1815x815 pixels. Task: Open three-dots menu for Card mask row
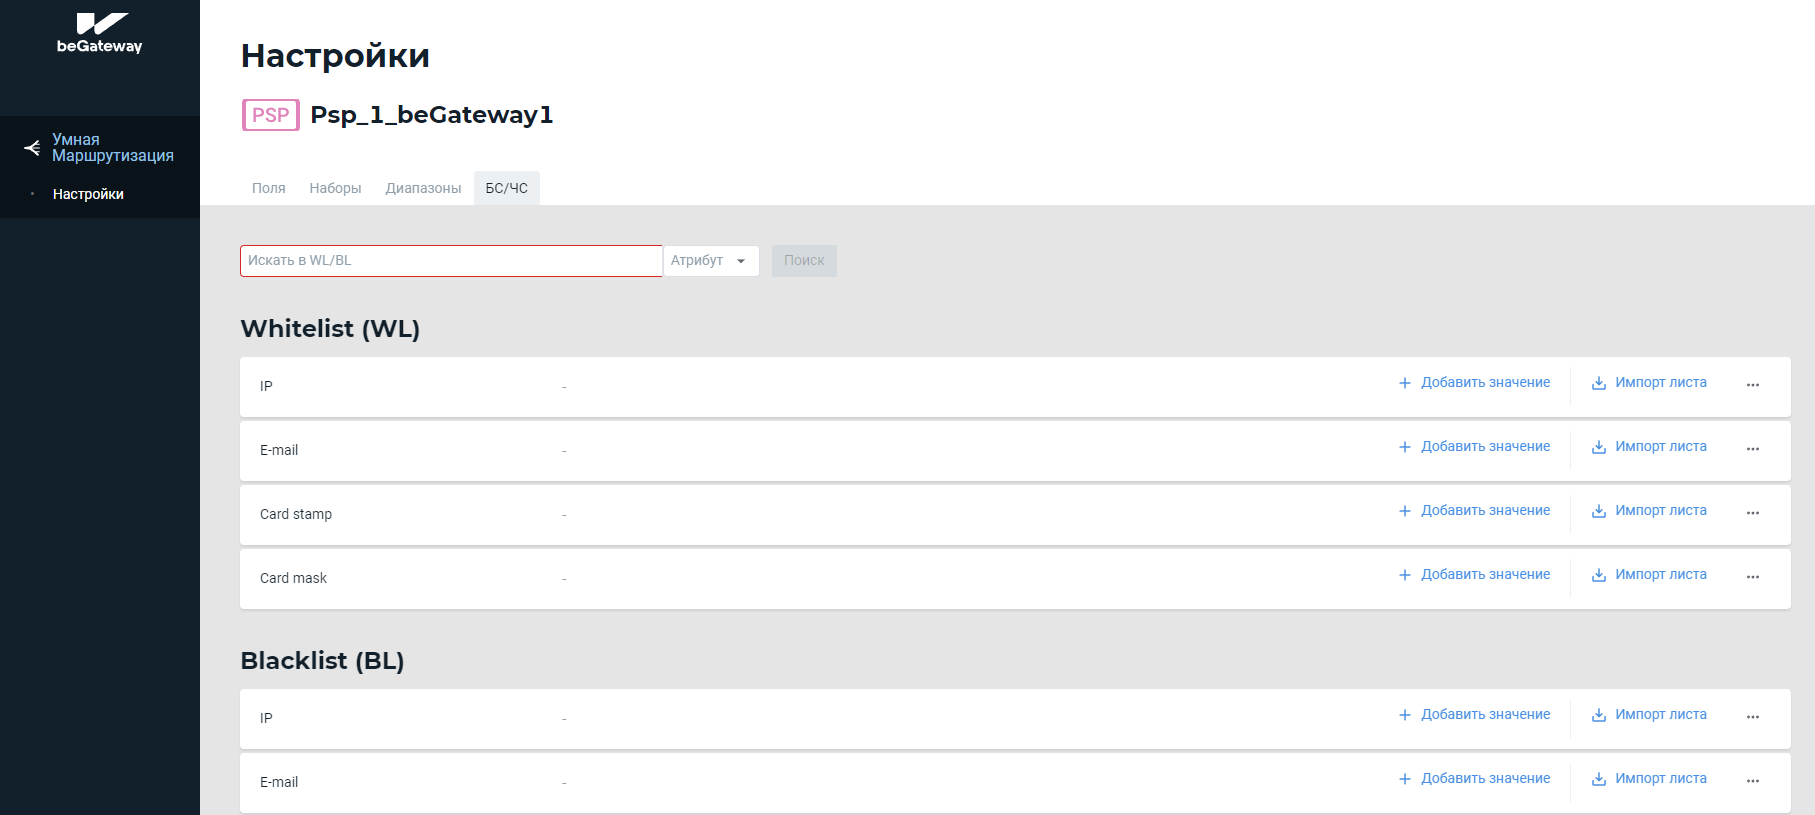click(1752, 577)
